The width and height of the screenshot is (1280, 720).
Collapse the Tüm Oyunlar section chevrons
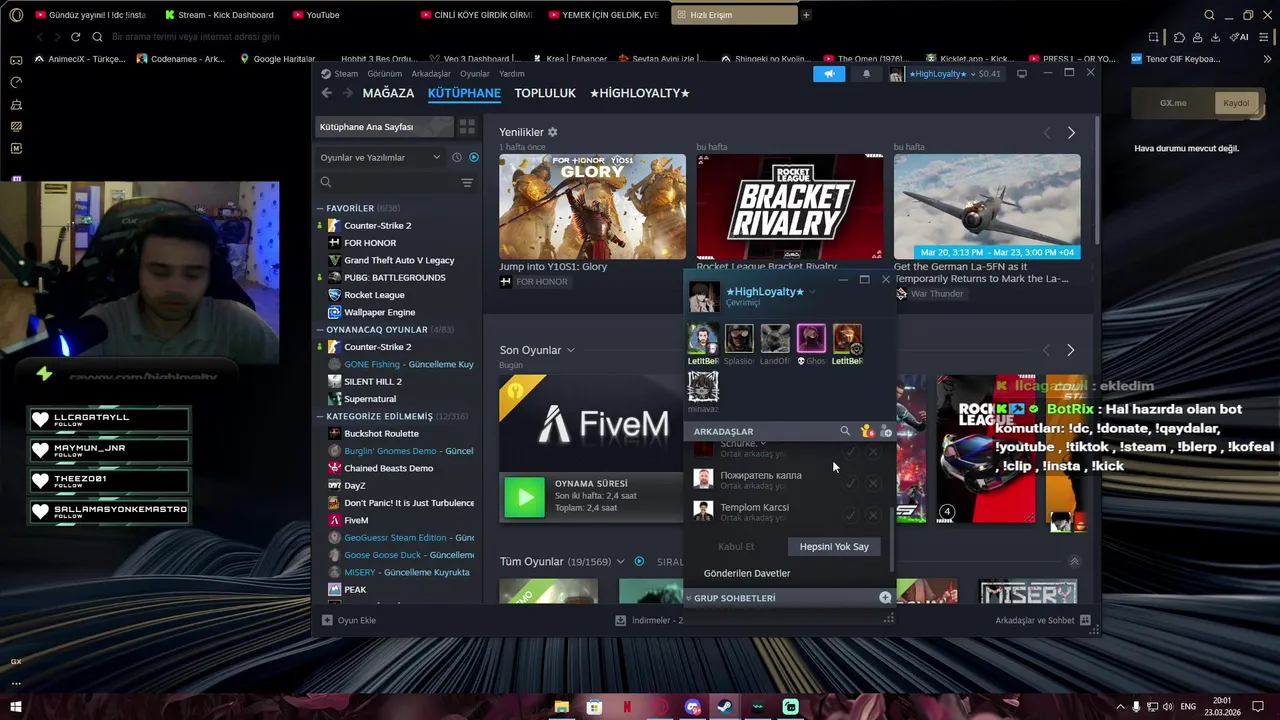click(1074, 562)
